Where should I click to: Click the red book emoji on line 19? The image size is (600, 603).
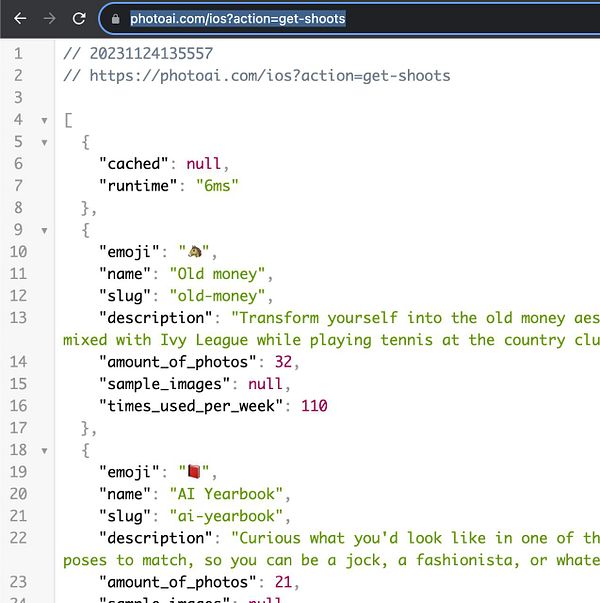point(194,472)
